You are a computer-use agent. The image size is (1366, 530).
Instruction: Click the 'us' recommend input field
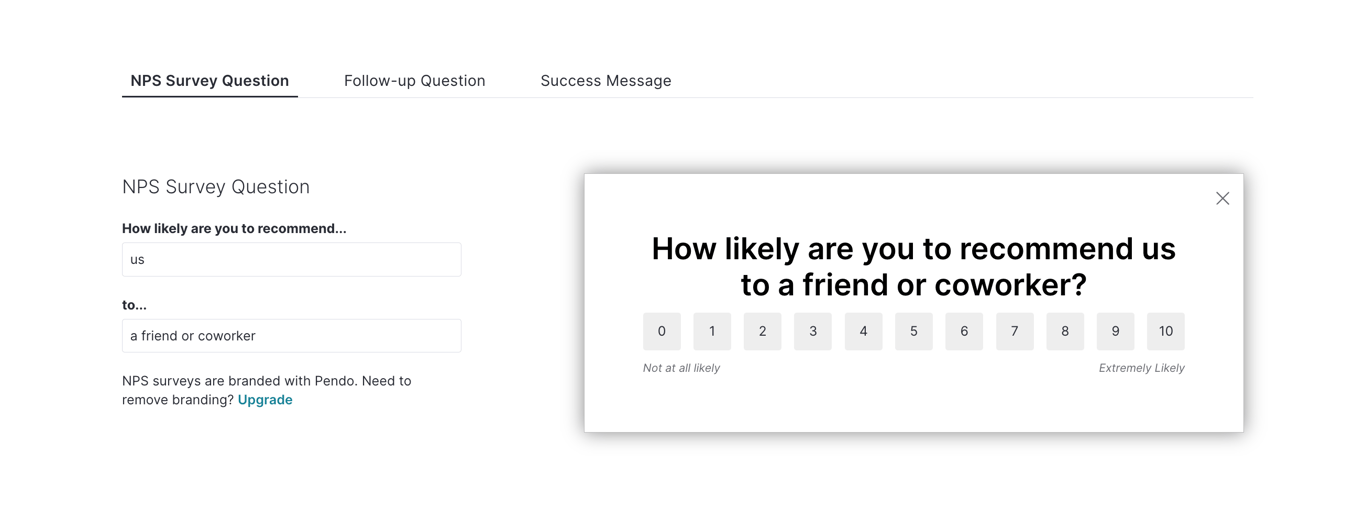(291, 260)
